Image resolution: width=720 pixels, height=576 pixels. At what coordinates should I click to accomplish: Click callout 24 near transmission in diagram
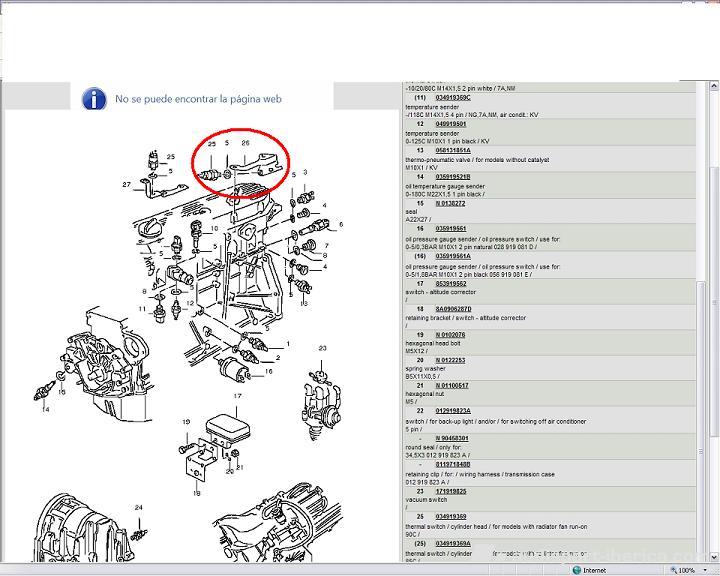point(139,508)
